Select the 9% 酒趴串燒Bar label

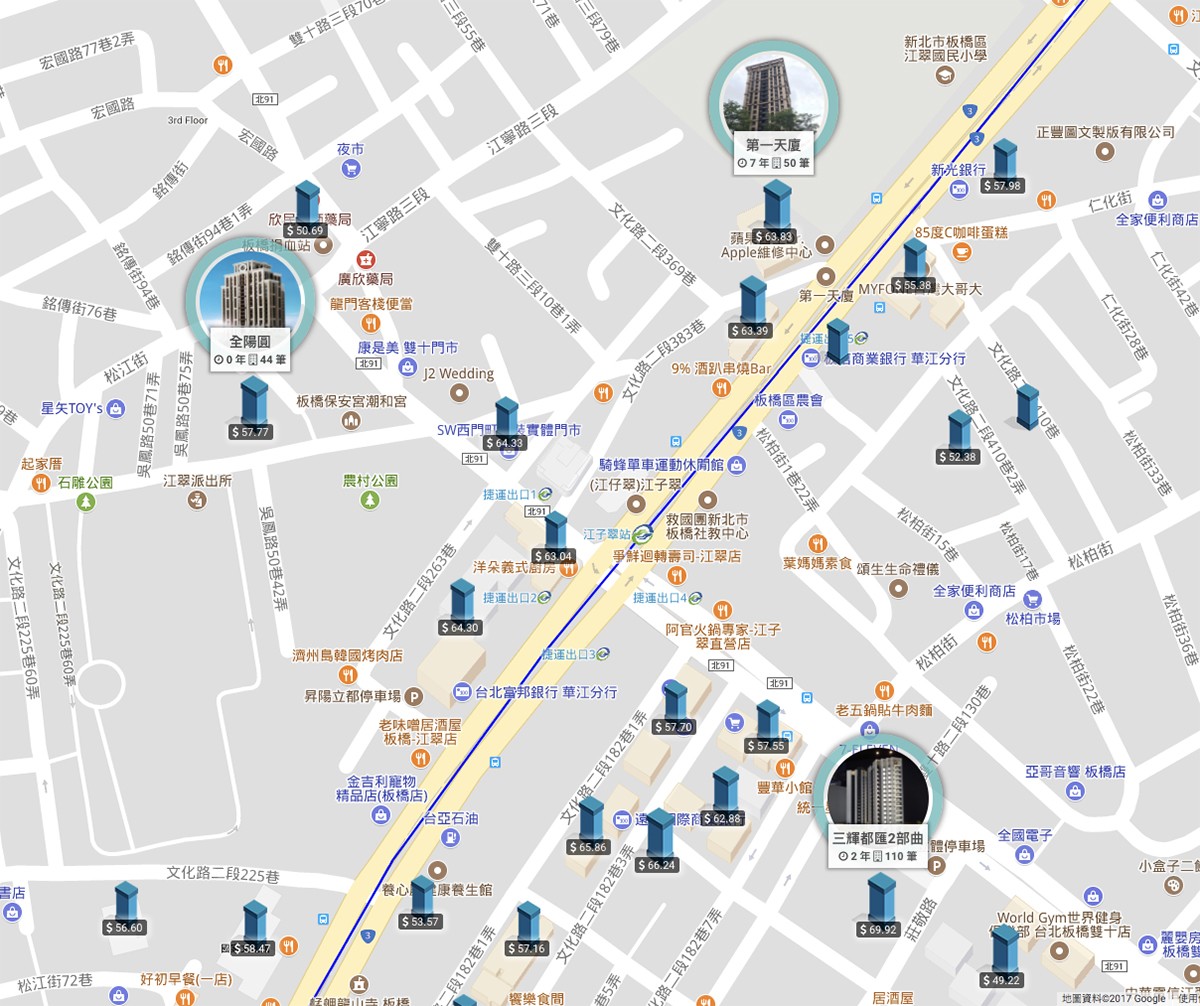click(719, 368)
